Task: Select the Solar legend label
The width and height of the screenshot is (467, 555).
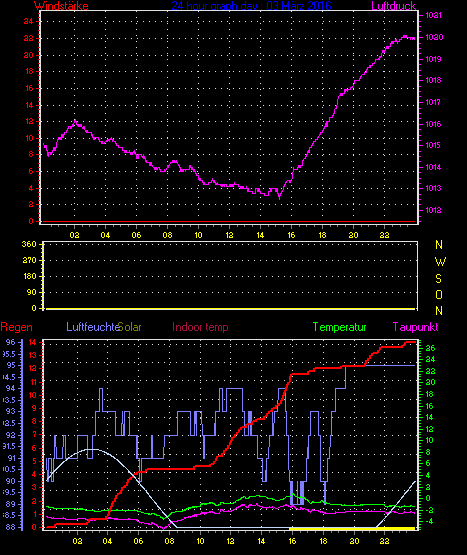Action: [130, 327]
